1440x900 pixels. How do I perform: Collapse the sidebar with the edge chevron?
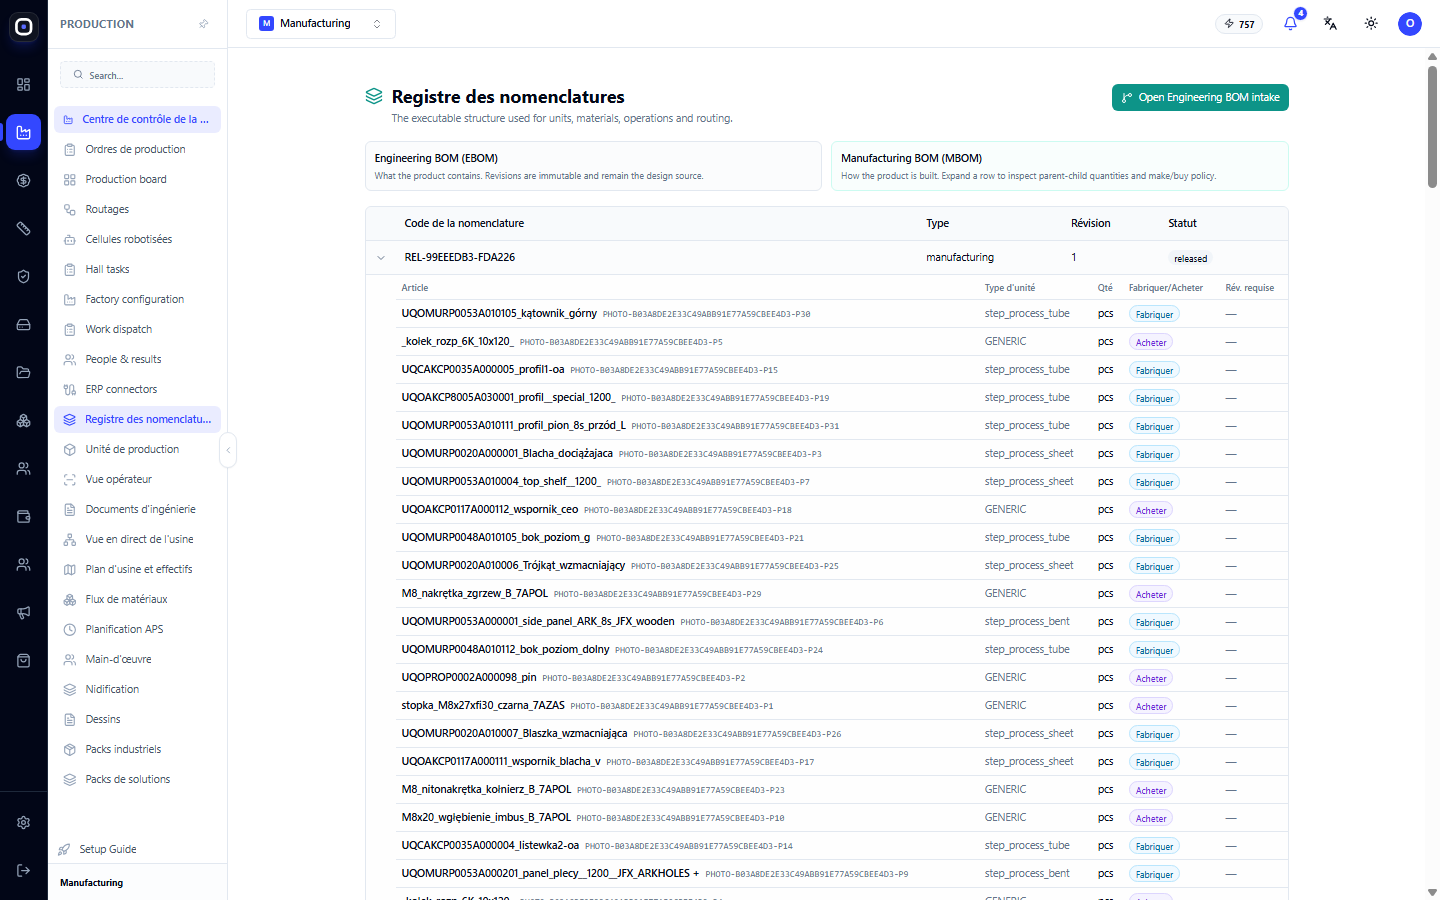coord(228,450)
